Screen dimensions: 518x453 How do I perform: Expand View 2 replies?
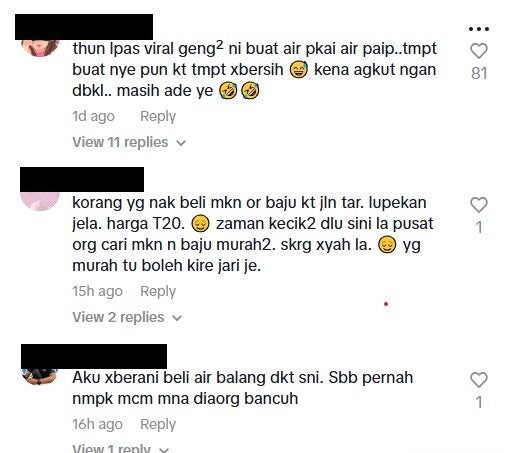(x=127, y=317)
